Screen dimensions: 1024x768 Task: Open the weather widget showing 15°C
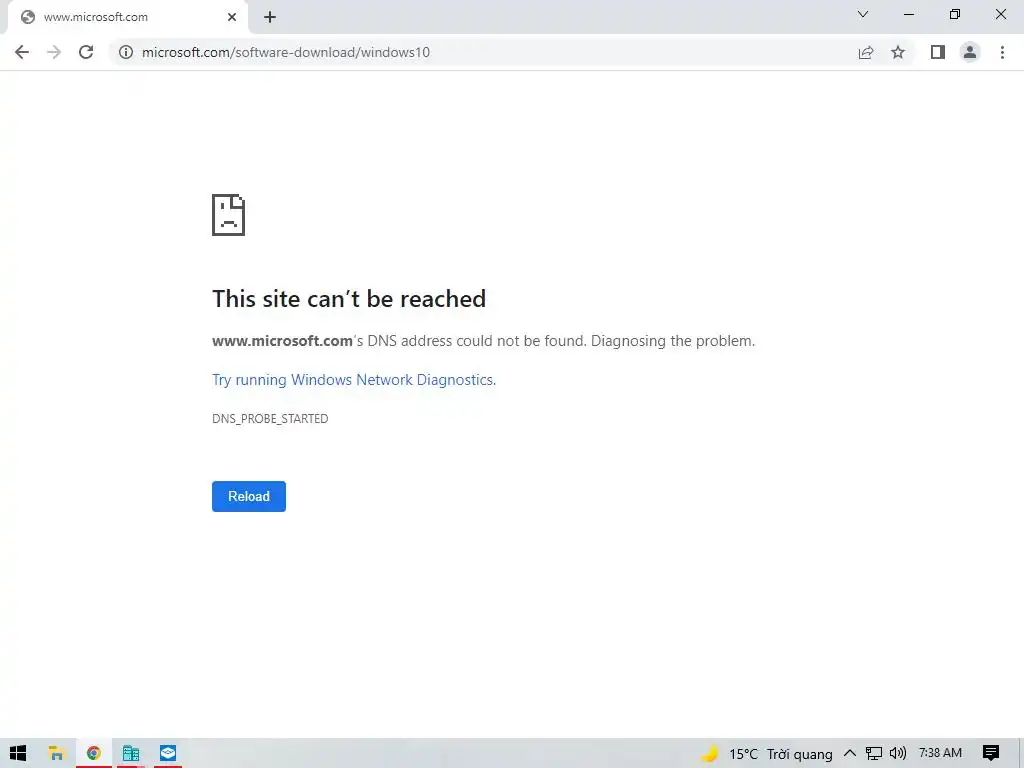766,754
